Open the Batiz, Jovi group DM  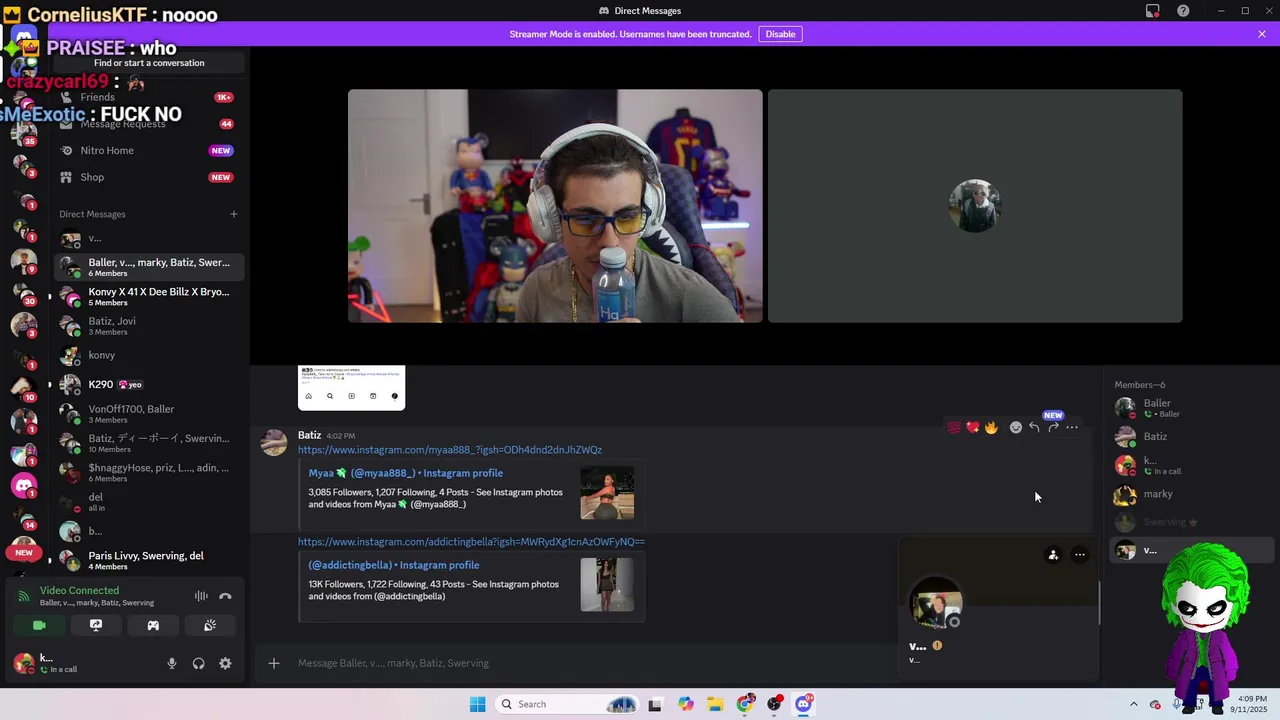coord(148,326)
